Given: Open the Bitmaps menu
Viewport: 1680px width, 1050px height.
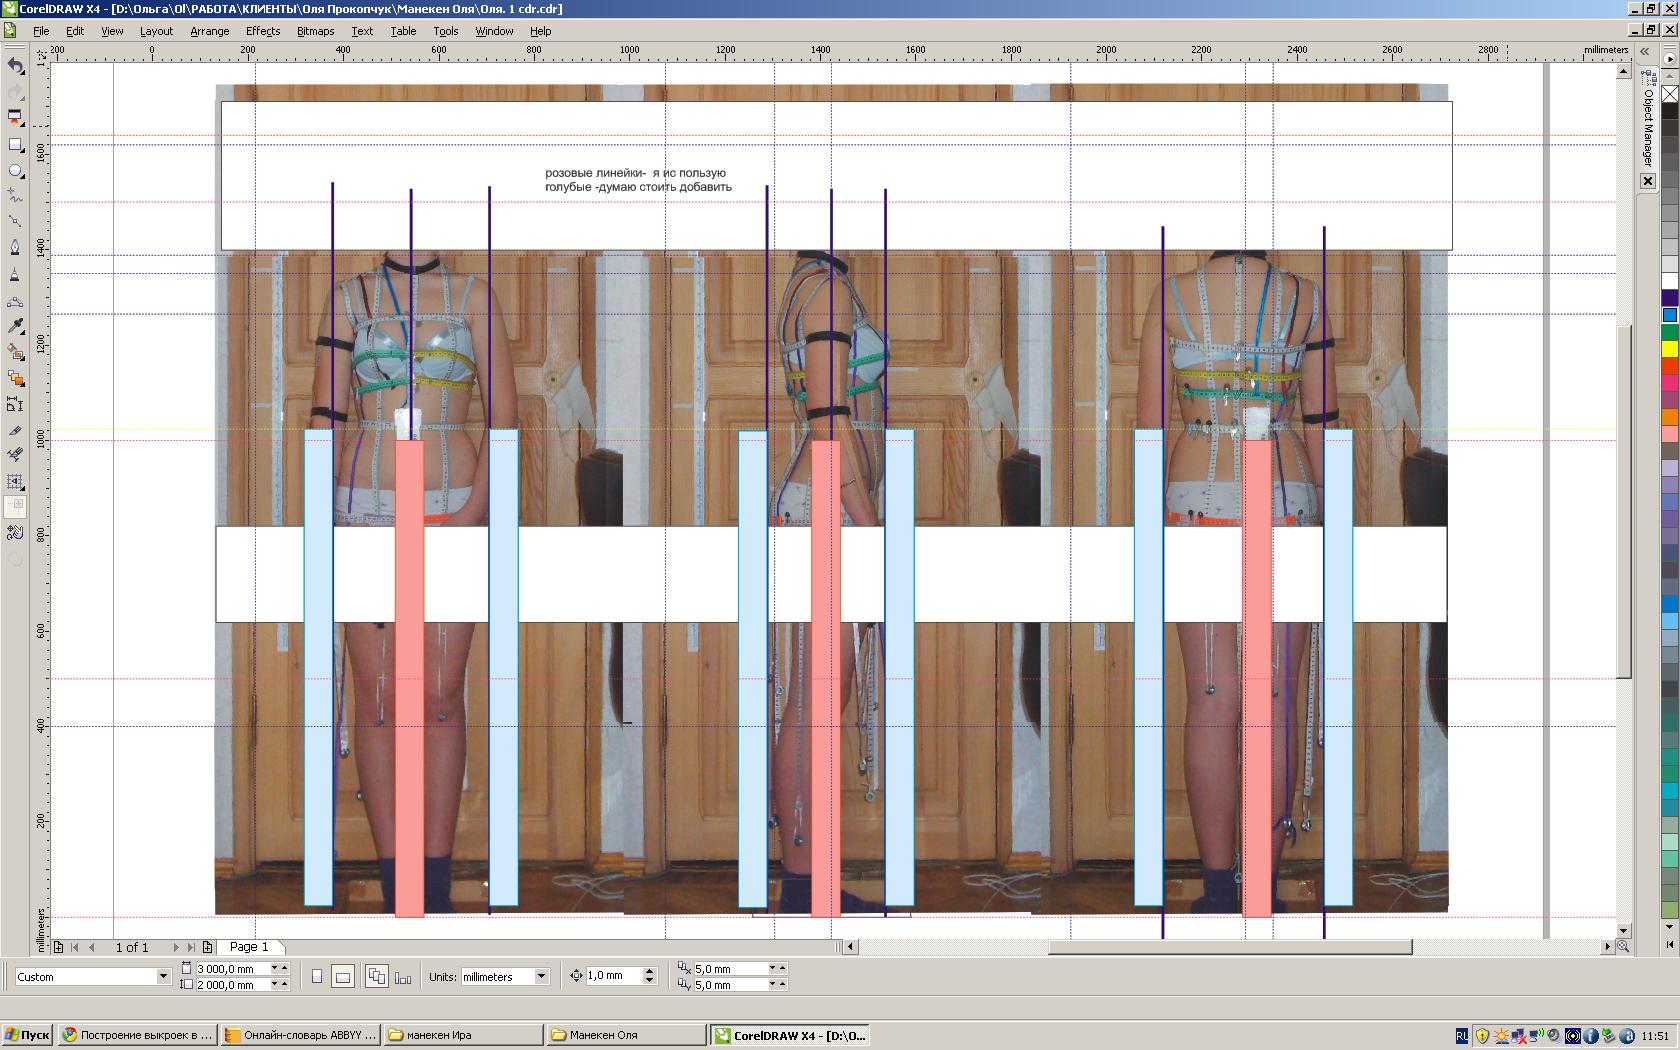Looking at the screenshot, I should [x=315, y=31].
